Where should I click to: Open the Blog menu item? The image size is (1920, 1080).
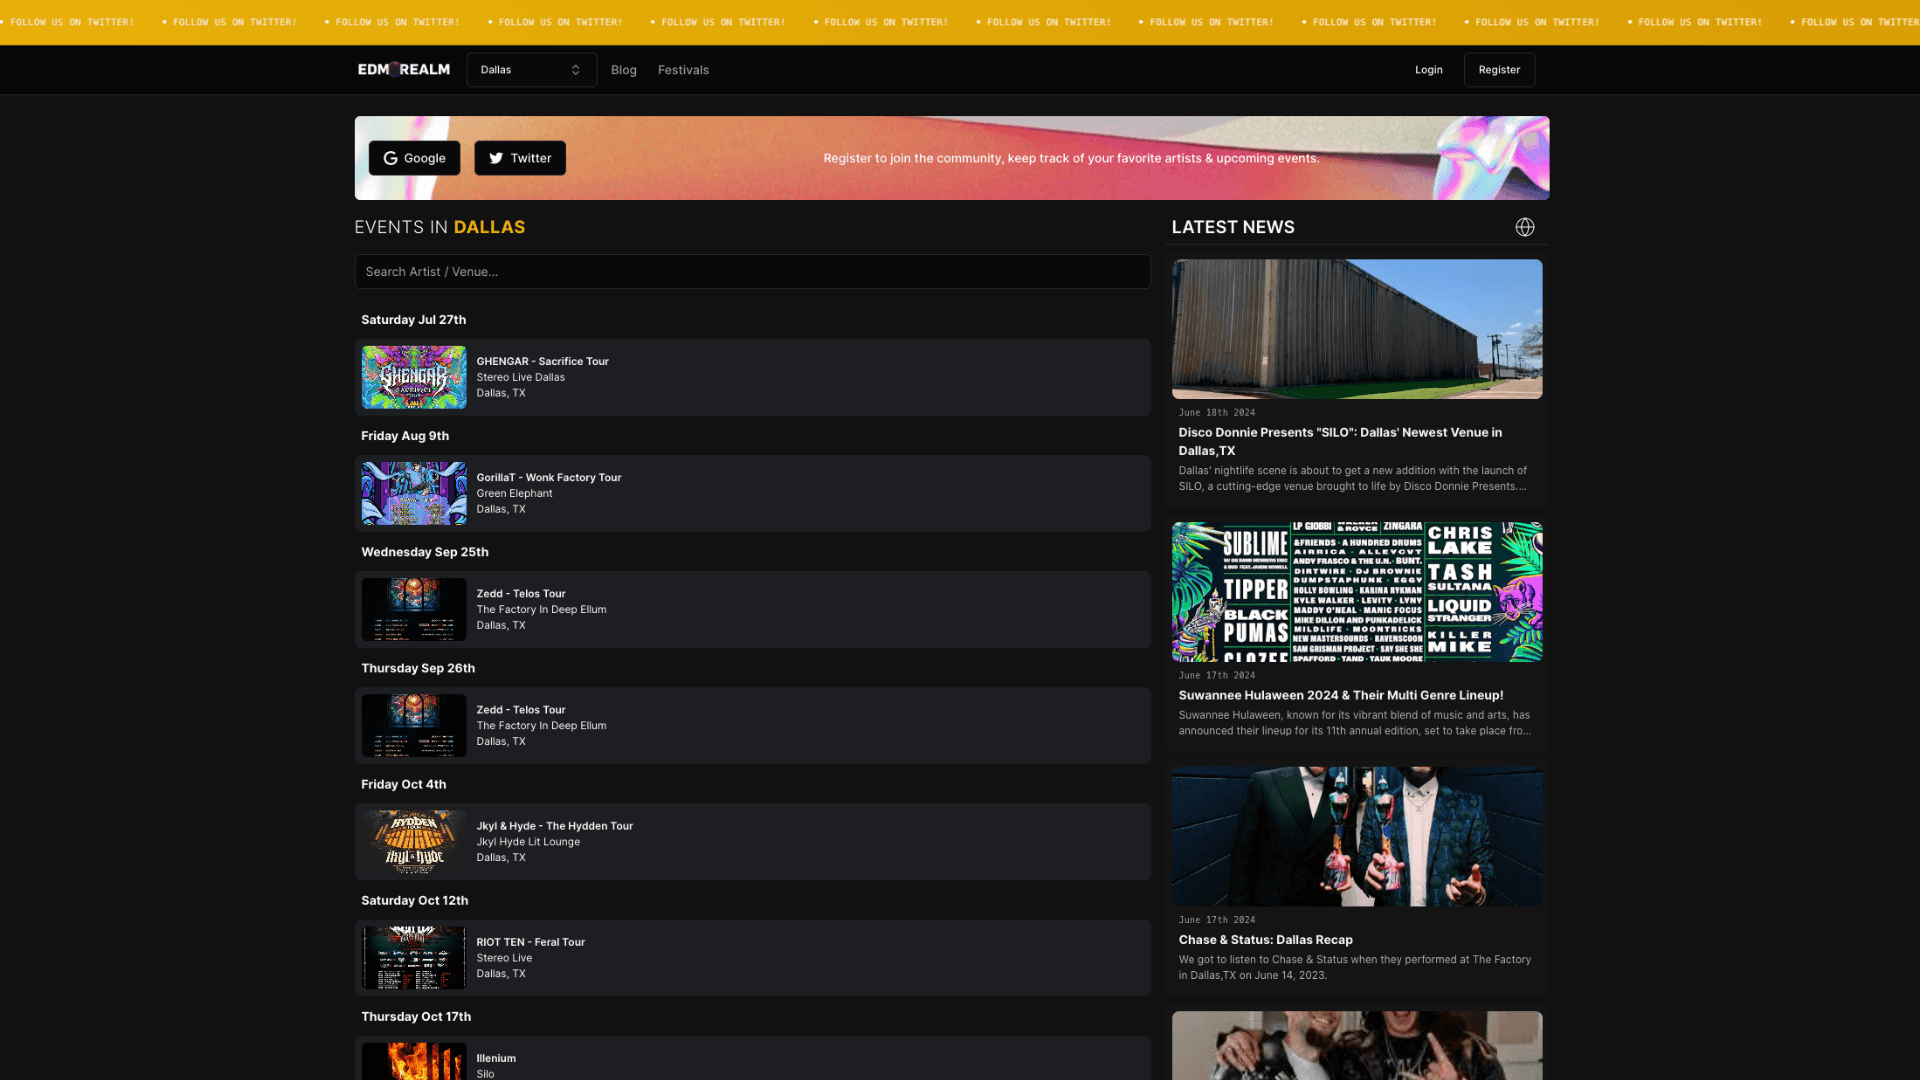[x=624, y=69]
